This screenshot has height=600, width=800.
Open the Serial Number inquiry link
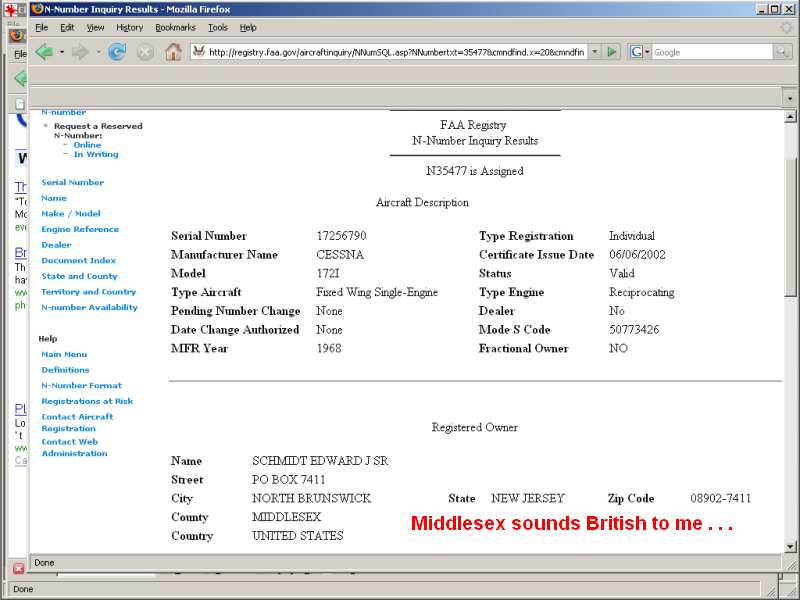pos(72,182)
